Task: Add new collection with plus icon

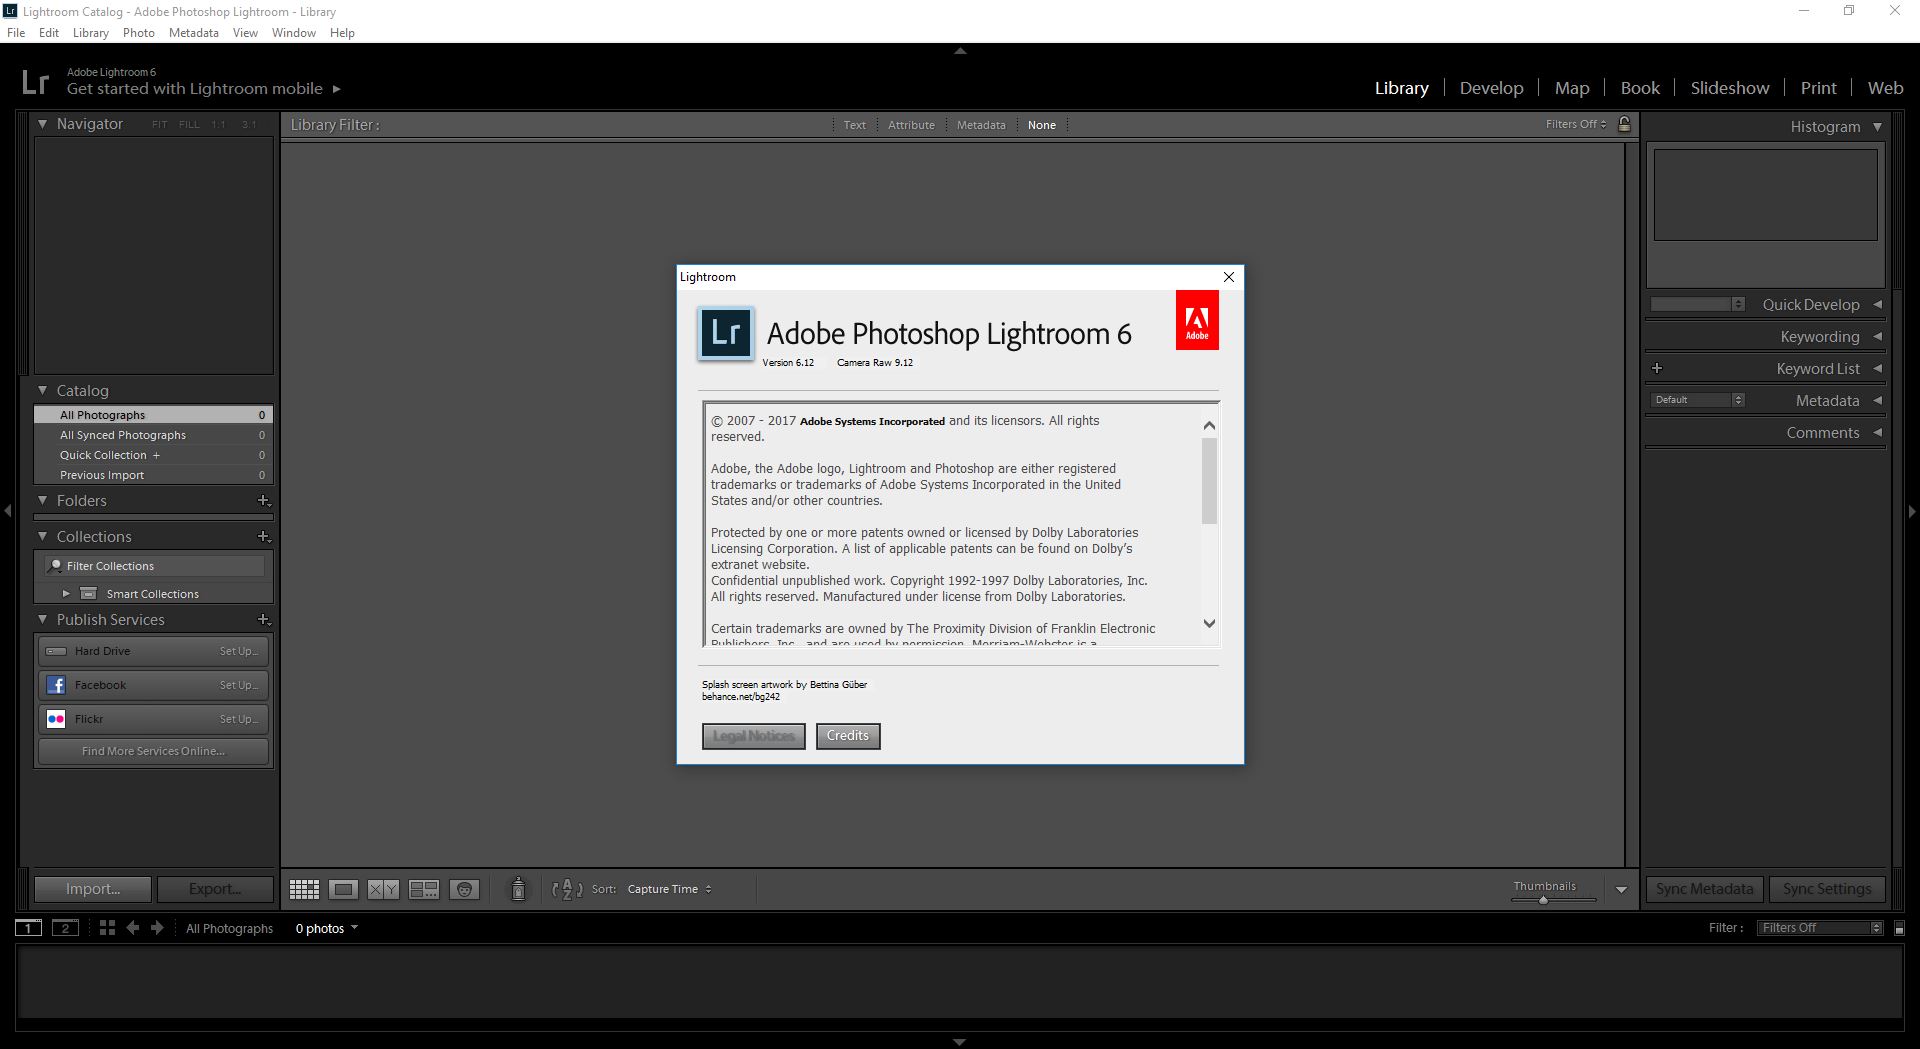Action: pos(264,536)
